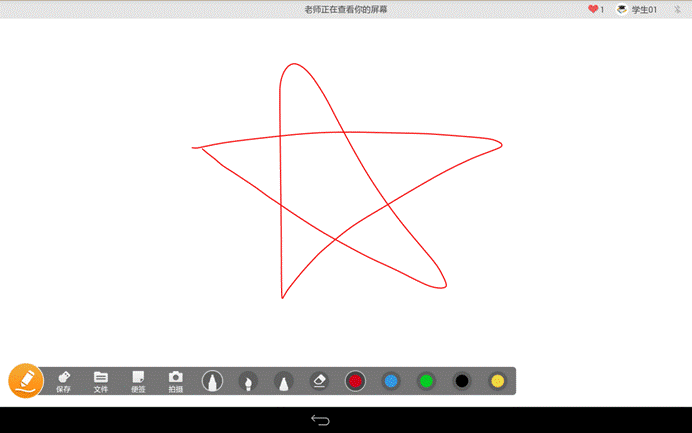Image resolution: width=692 pixels, height=433 pixels.
Task: Pick the blue color swatch
Action: tap(391, 381)
